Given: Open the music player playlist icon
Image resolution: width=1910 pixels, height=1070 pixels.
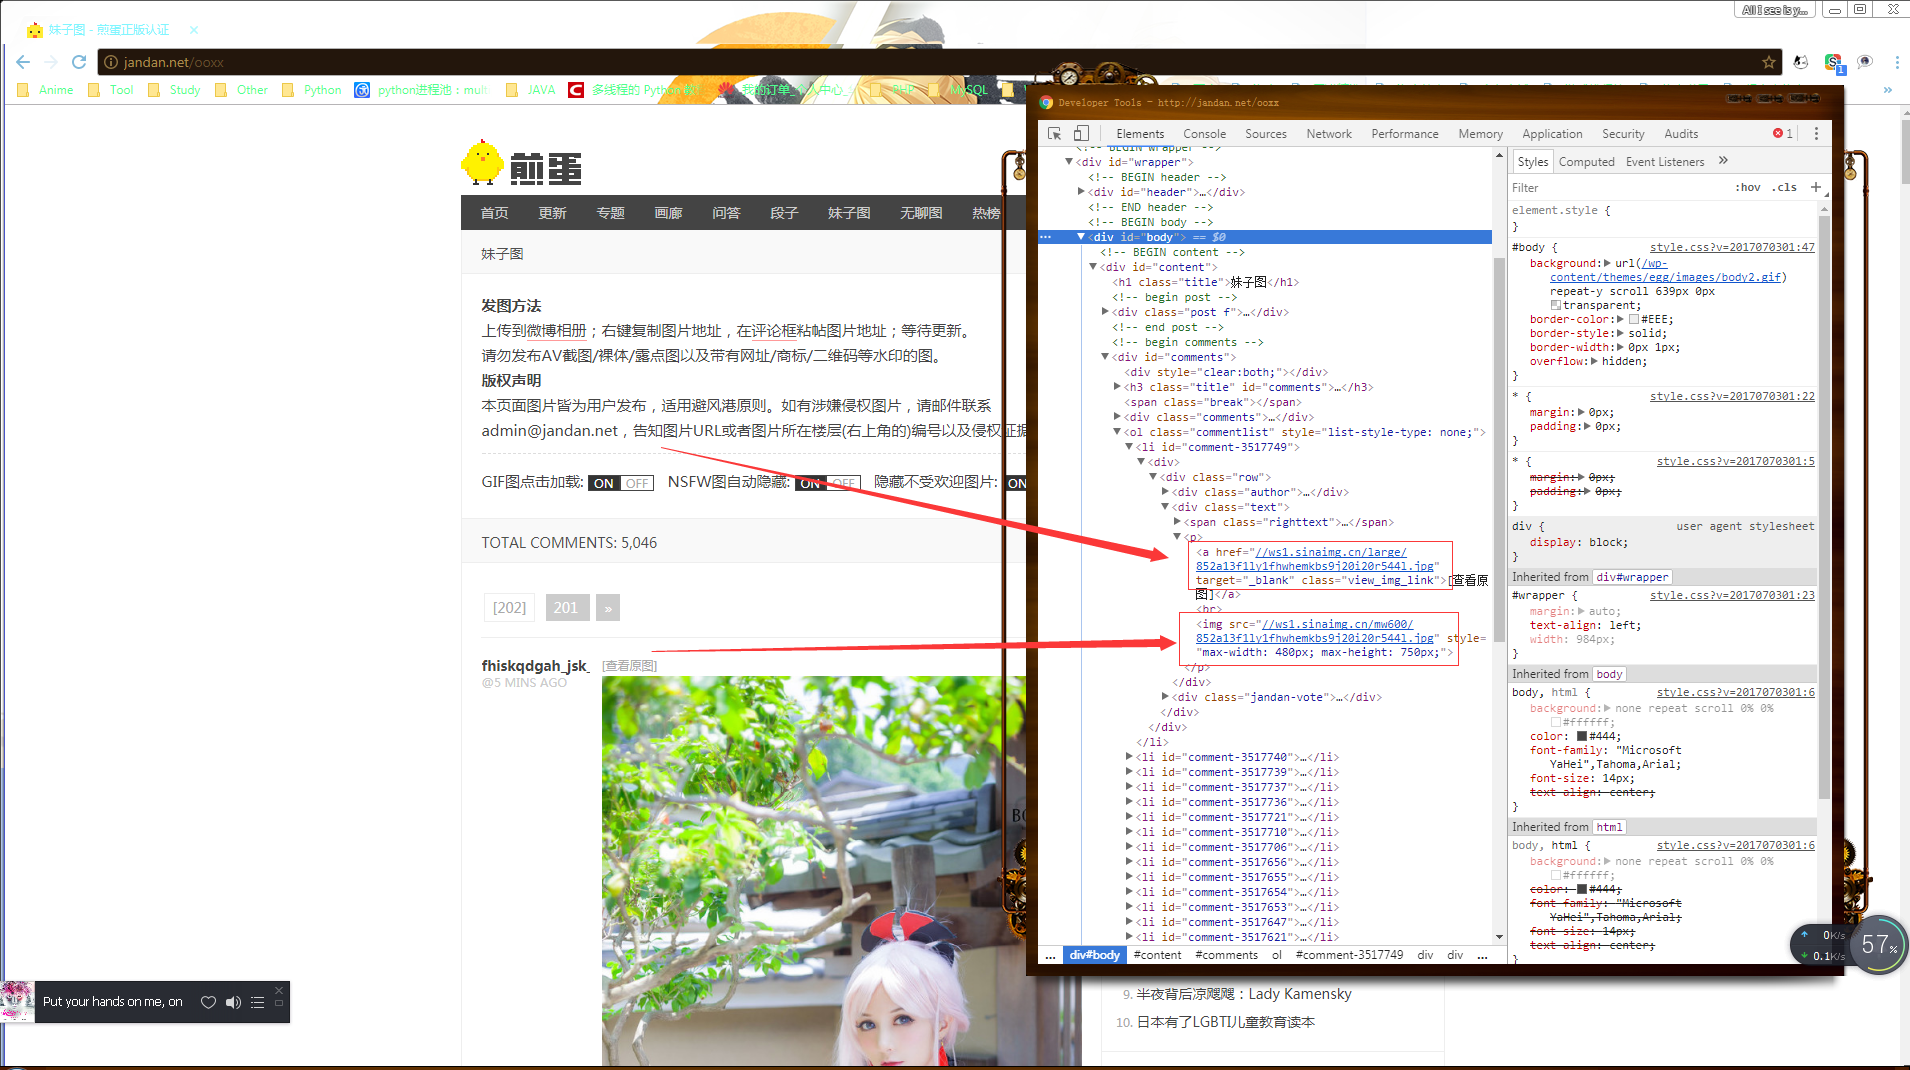Looking at the screenshot, I should (257, 1002).
